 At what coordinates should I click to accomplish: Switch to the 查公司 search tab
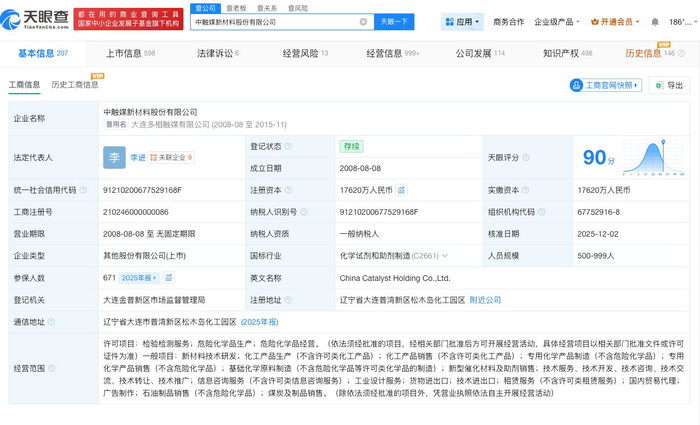(x=205, y=8)
